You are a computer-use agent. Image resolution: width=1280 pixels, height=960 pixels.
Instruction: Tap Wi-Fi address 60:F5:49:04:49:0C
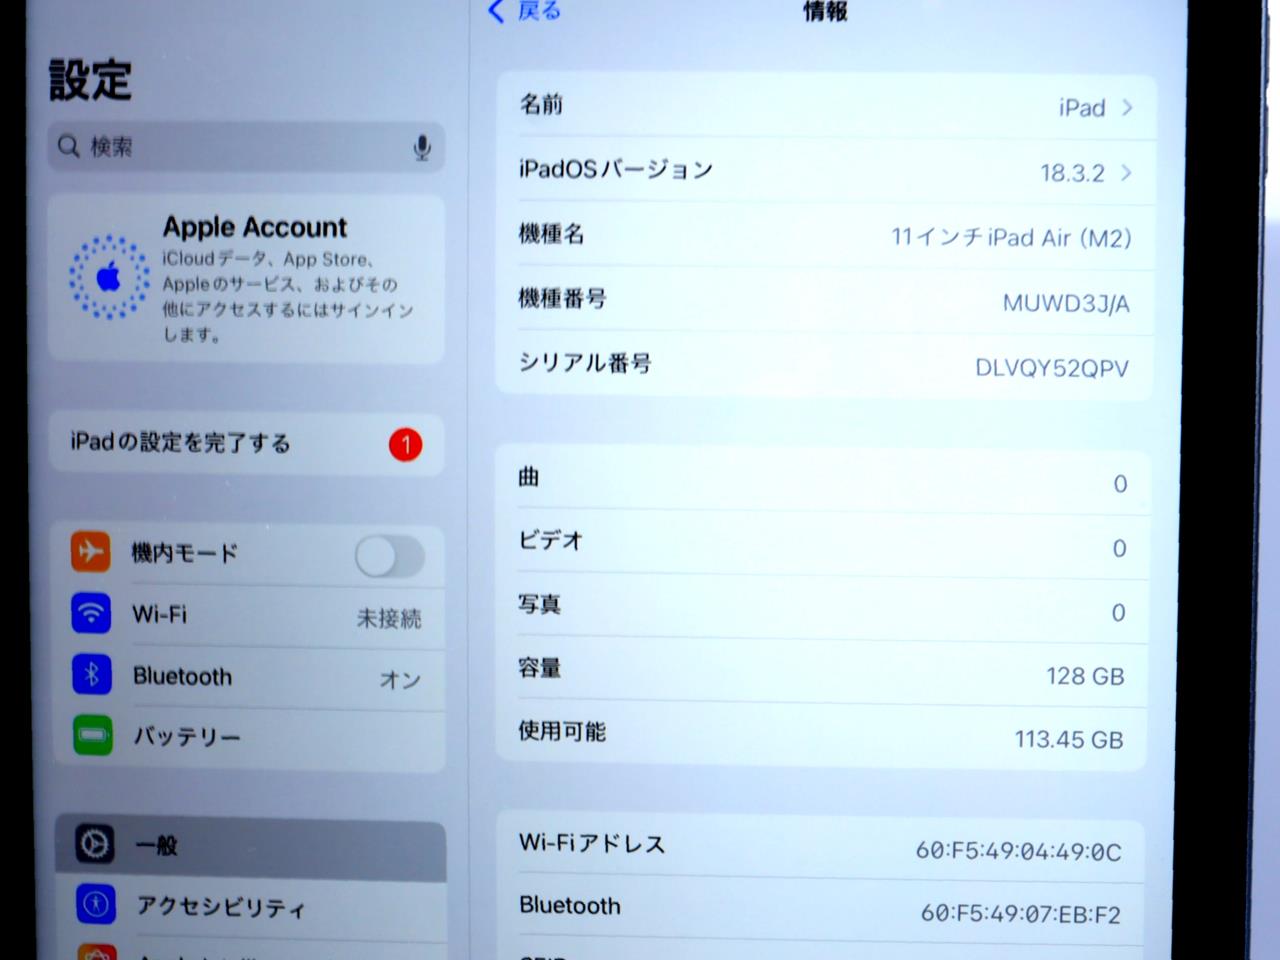[1018, 852]
